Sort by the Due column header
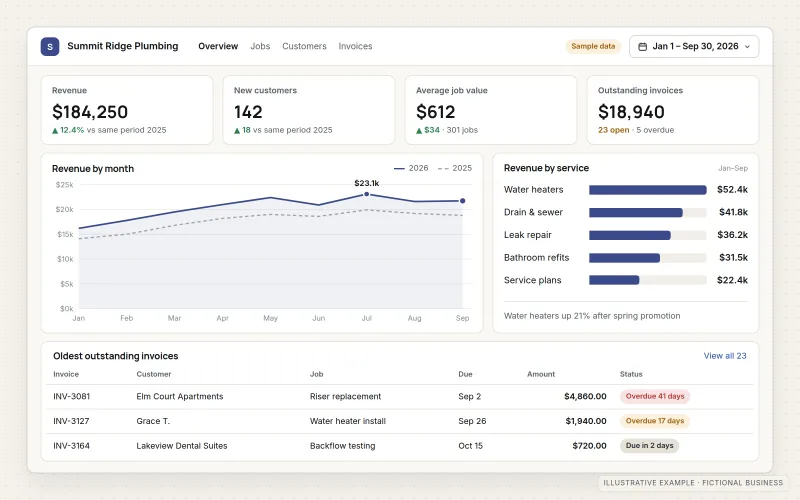This screenshot has height=500, width=800. click(465, 374)
